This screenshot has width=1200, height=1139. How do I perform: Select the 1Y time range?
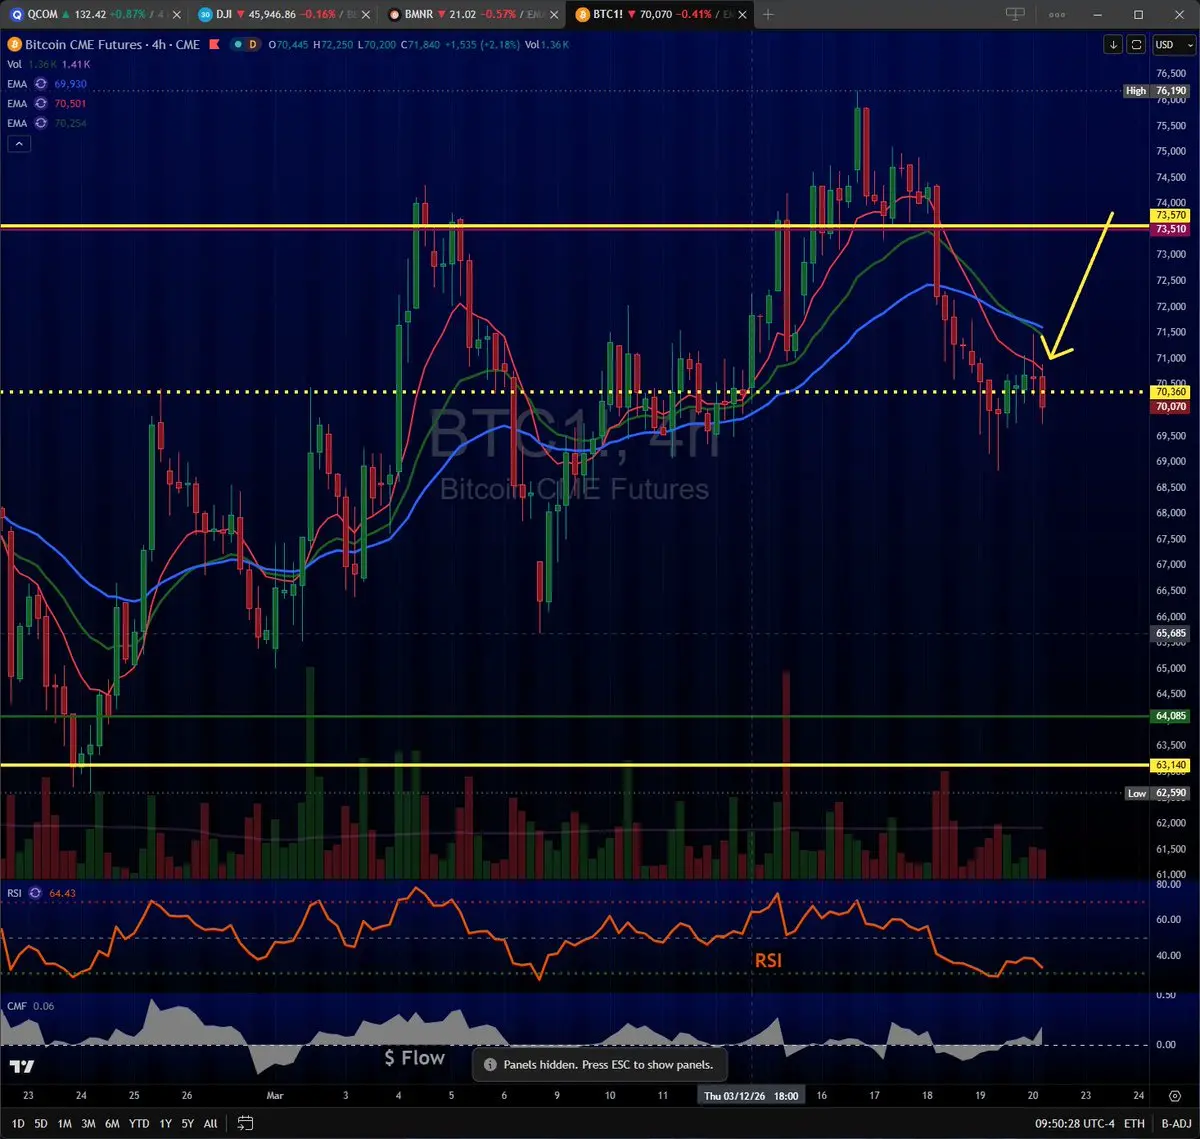(x=166, y=1124)
